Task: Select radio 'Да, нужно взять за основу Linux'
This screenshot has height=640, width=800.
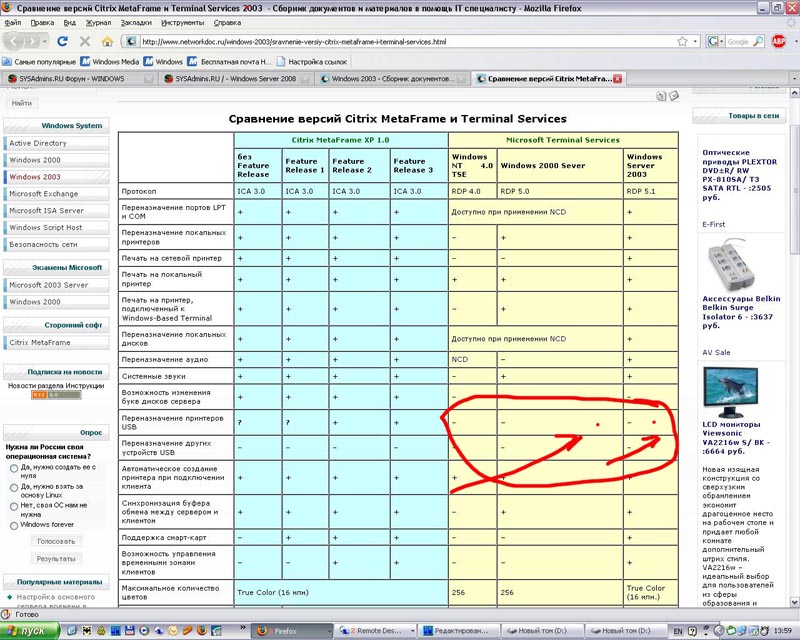Action: 14,487
